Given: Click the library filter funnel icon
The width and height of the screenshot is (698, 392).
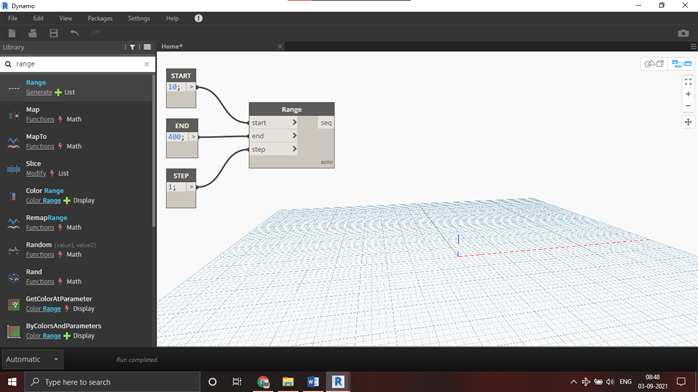Looking at the screenshot, I should 133,47.
